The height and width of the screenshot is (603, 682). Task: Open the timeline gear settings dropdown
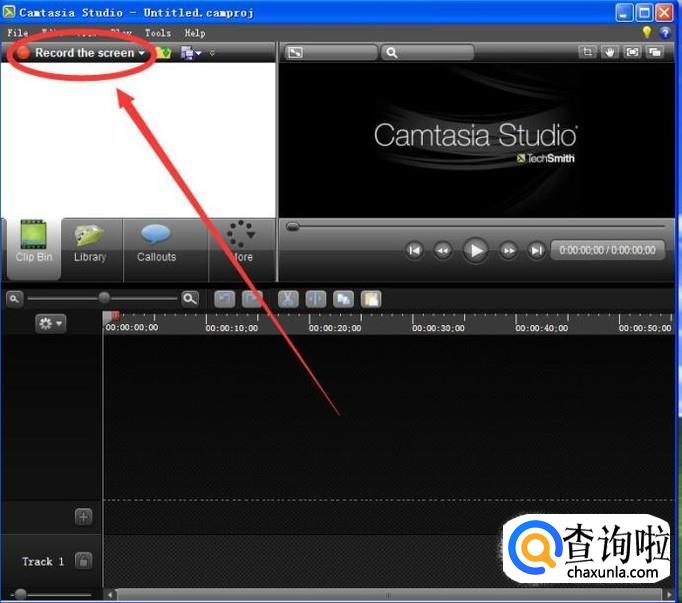coord(50,323)
